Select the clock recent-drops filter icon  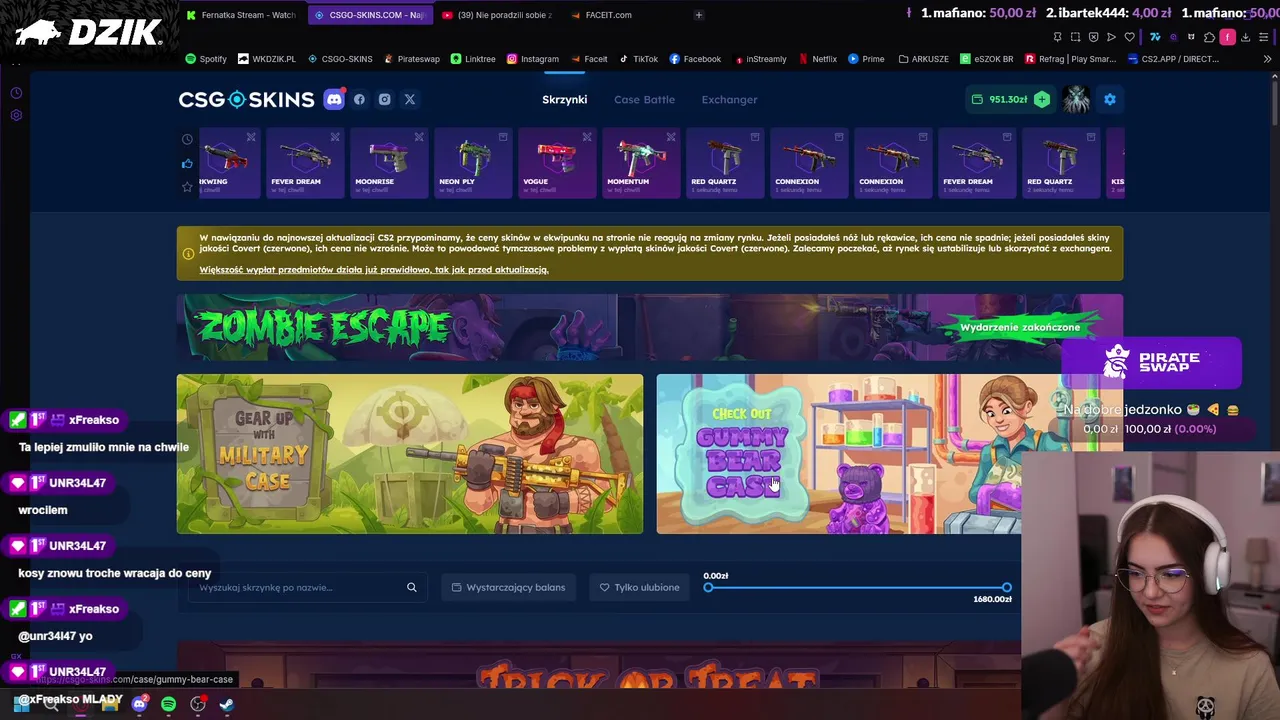click(187, 139)
